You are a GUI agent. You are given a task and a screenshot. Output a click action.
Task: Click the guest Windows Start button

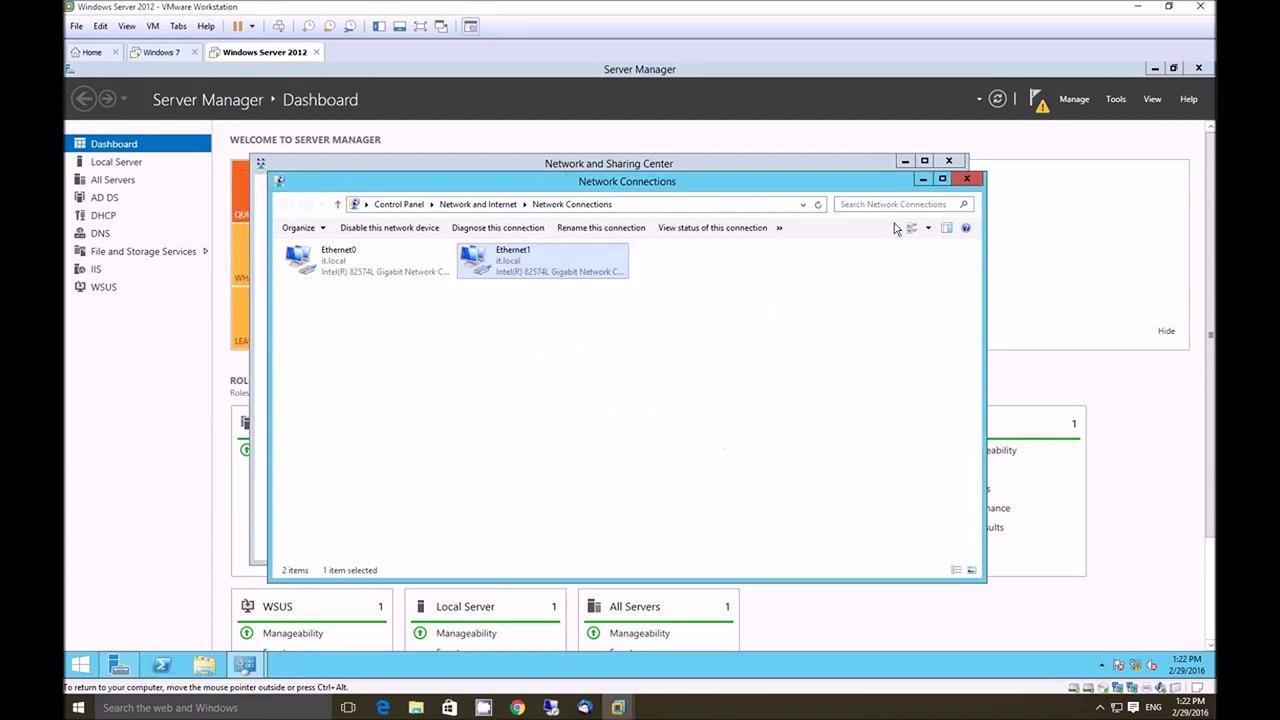81,664
